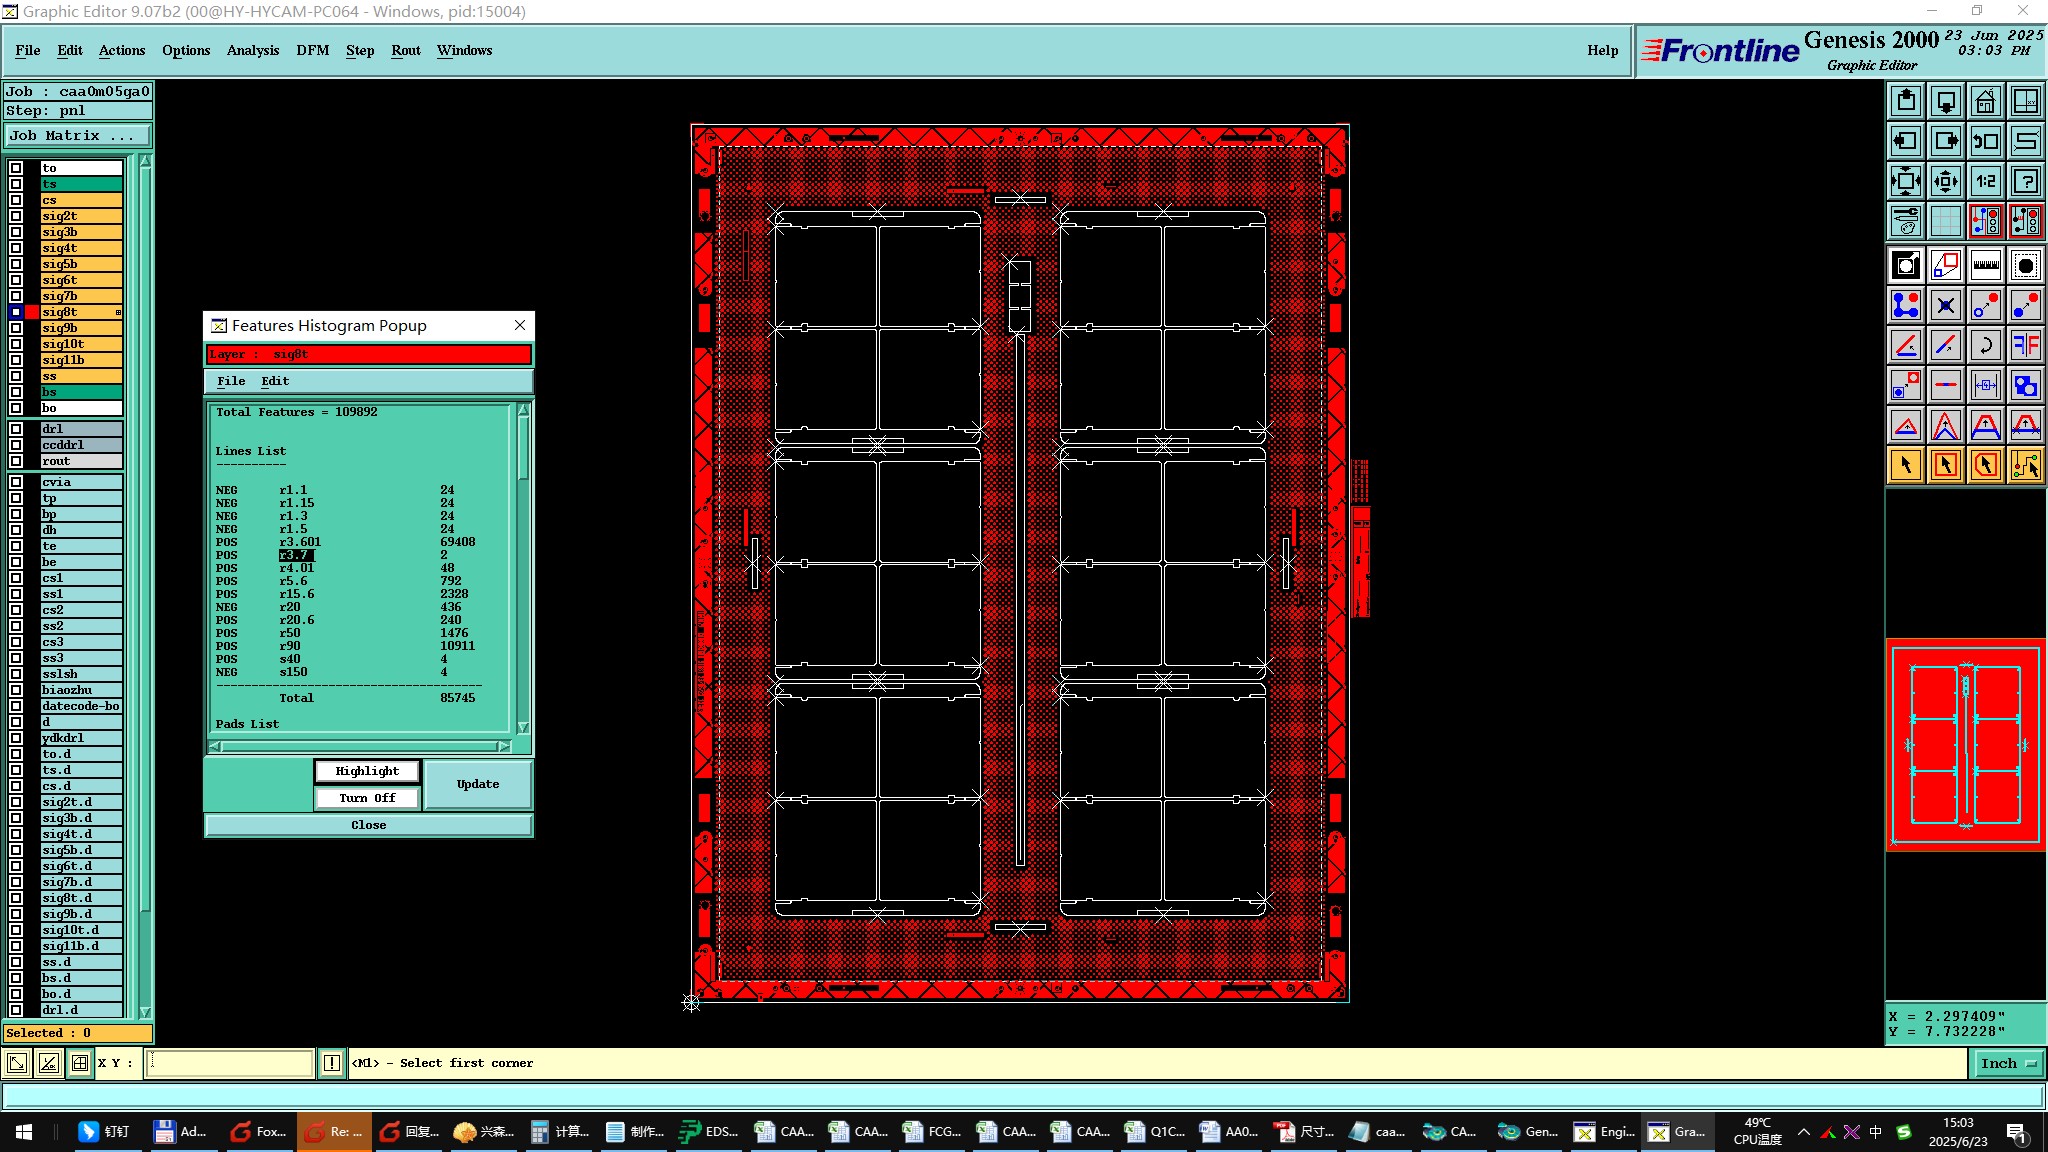Click the question mark help icon
The width and height of the screenshot is (2048, 1152).
pyautogui.click(x=2025, y=181)
